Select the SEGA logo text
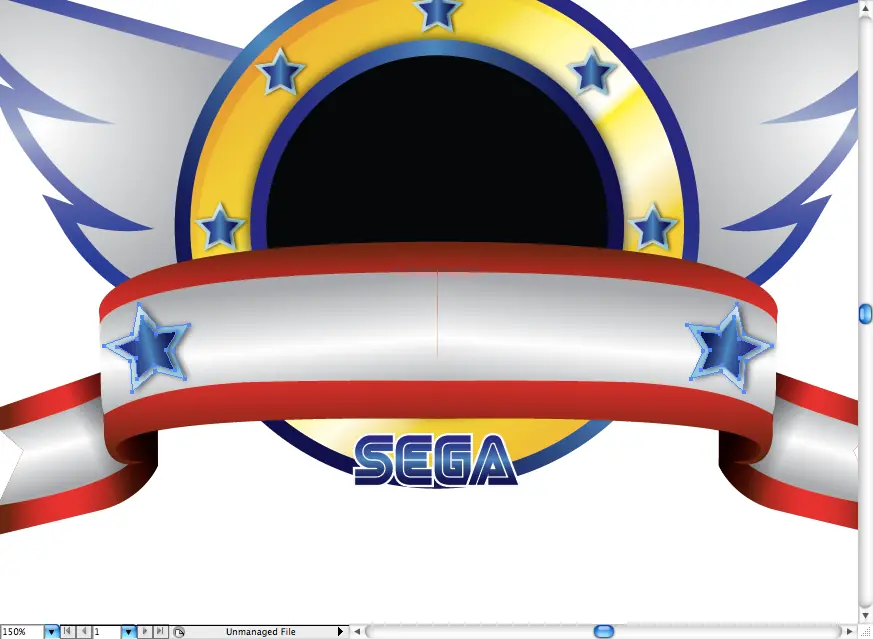 coord(436,460)
